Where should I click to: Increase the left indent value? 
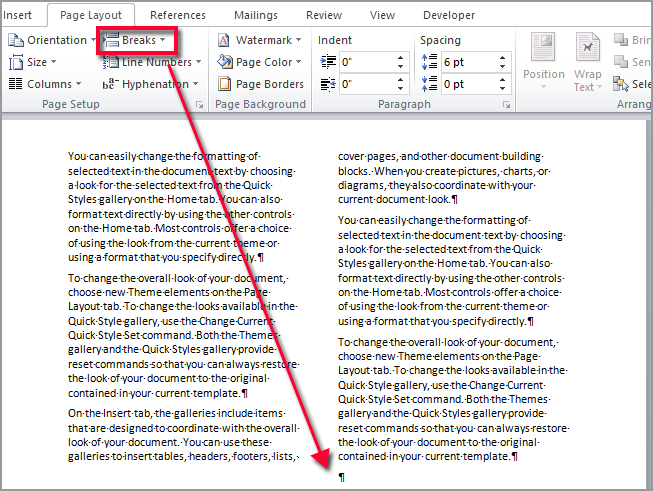(400, 58)
